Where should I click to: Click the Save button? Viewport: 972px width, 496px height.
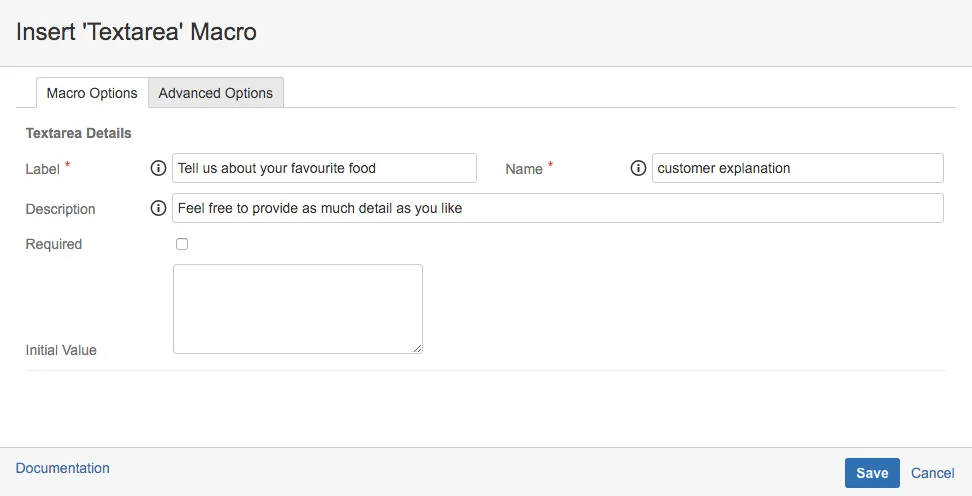pos(872,473)
